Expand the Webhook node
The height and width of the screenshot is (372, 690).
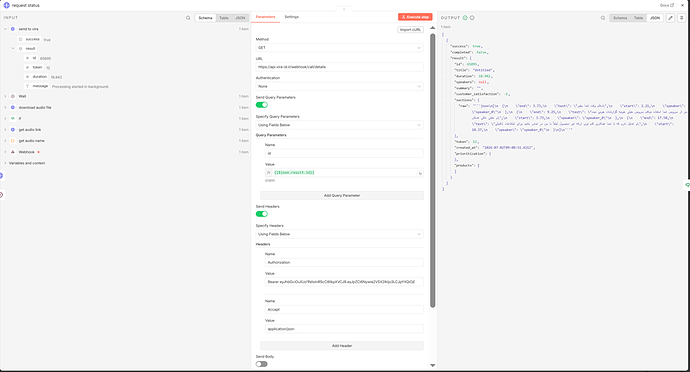point(5,152)
